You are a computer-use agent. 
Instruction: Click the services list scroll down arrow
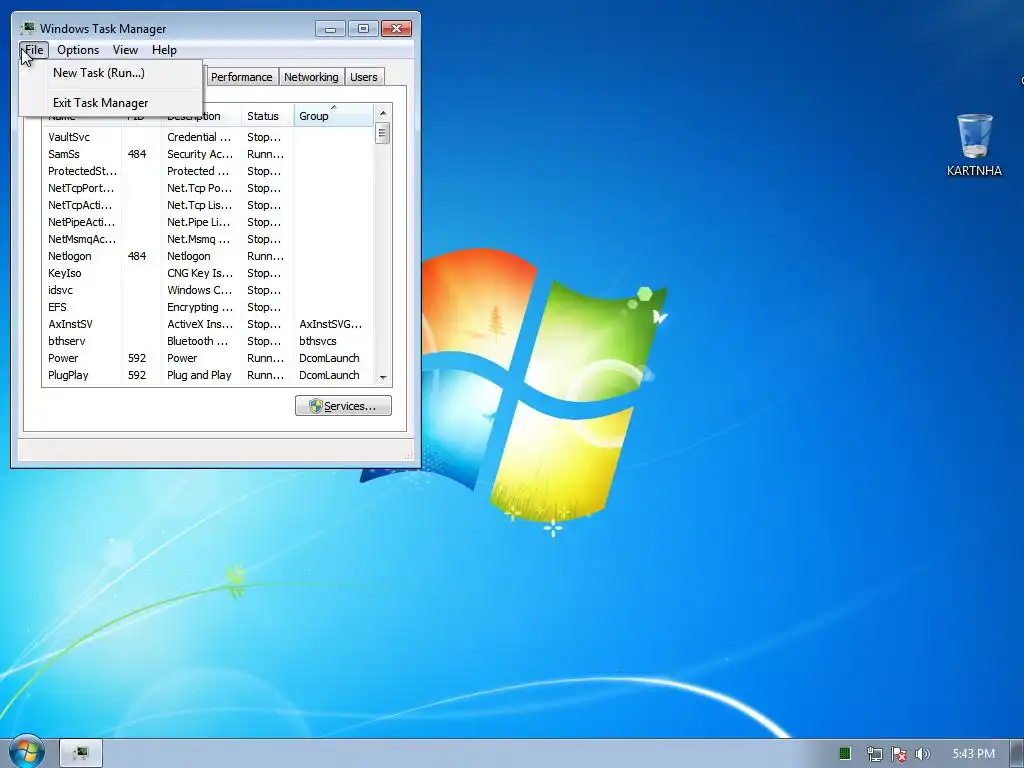[383, 377]
